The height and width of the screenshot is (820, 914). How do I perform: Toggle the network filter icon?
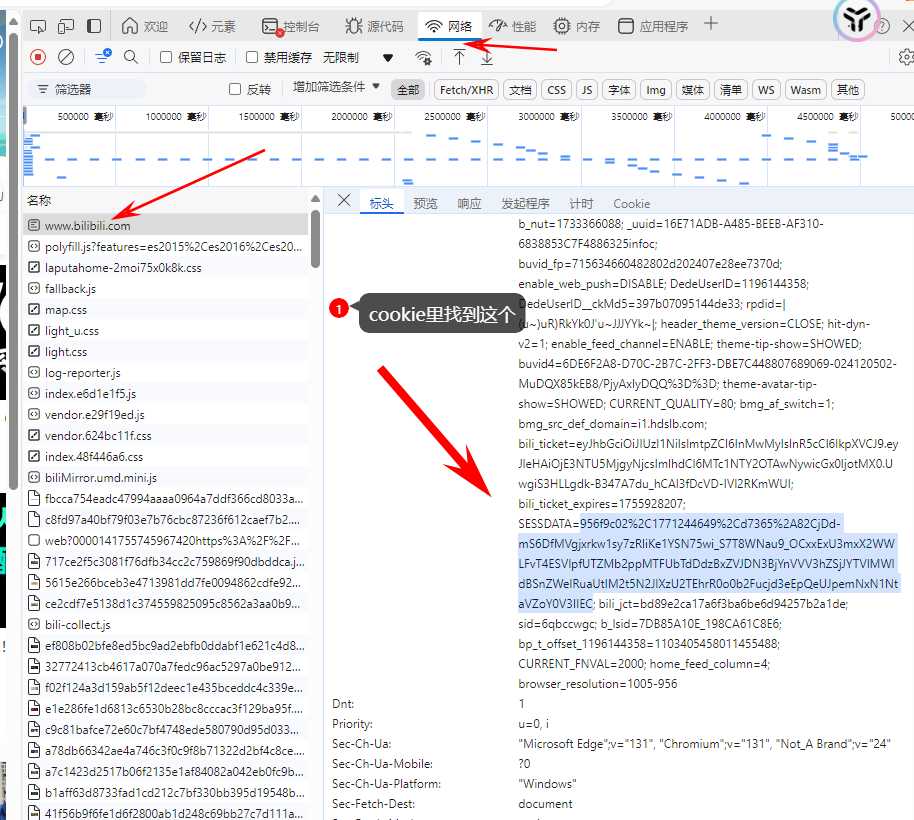(103, 57)
